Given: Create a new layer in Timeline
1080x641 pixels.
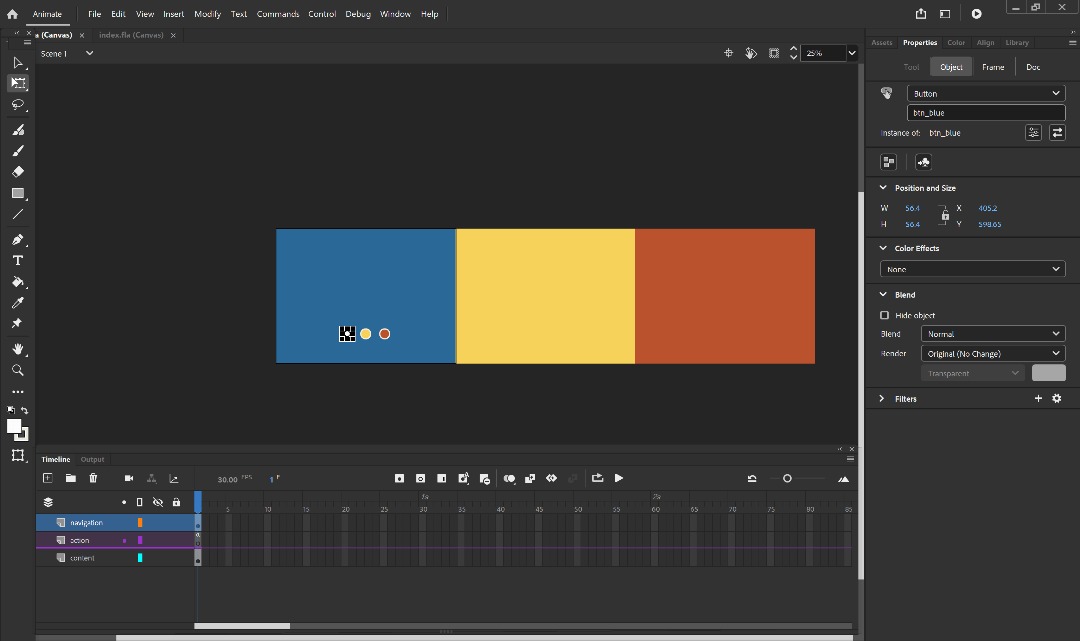Looking at the screenshot, I should point(48,478).
